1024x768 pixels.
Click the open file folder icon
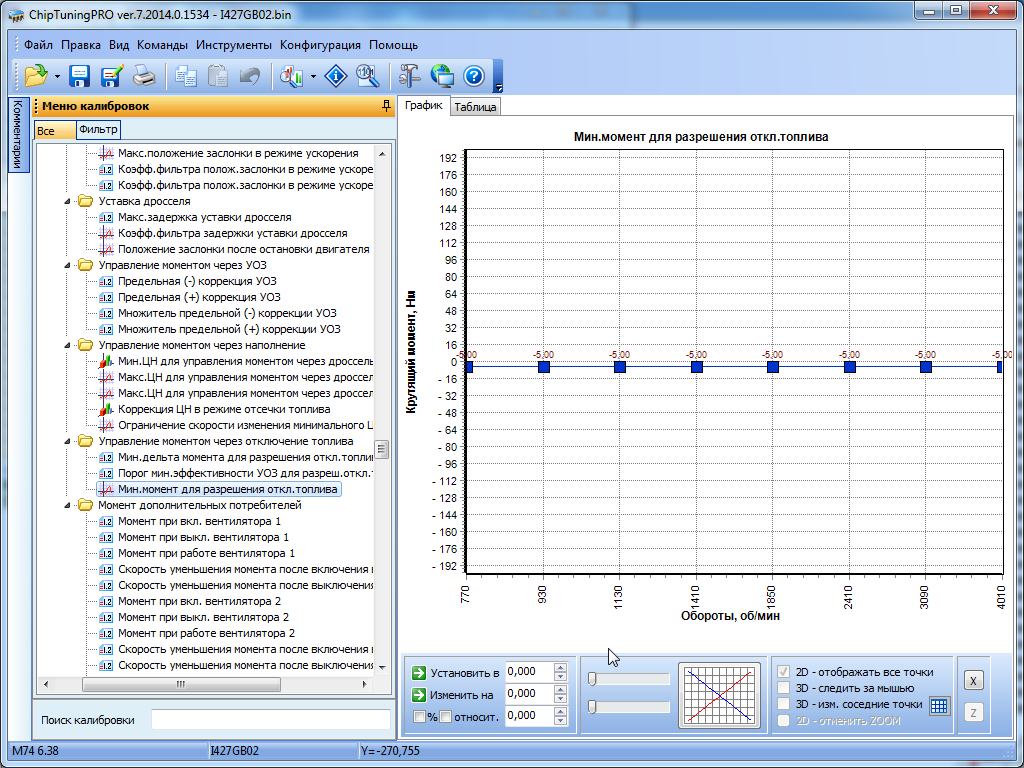coord(36,75)
